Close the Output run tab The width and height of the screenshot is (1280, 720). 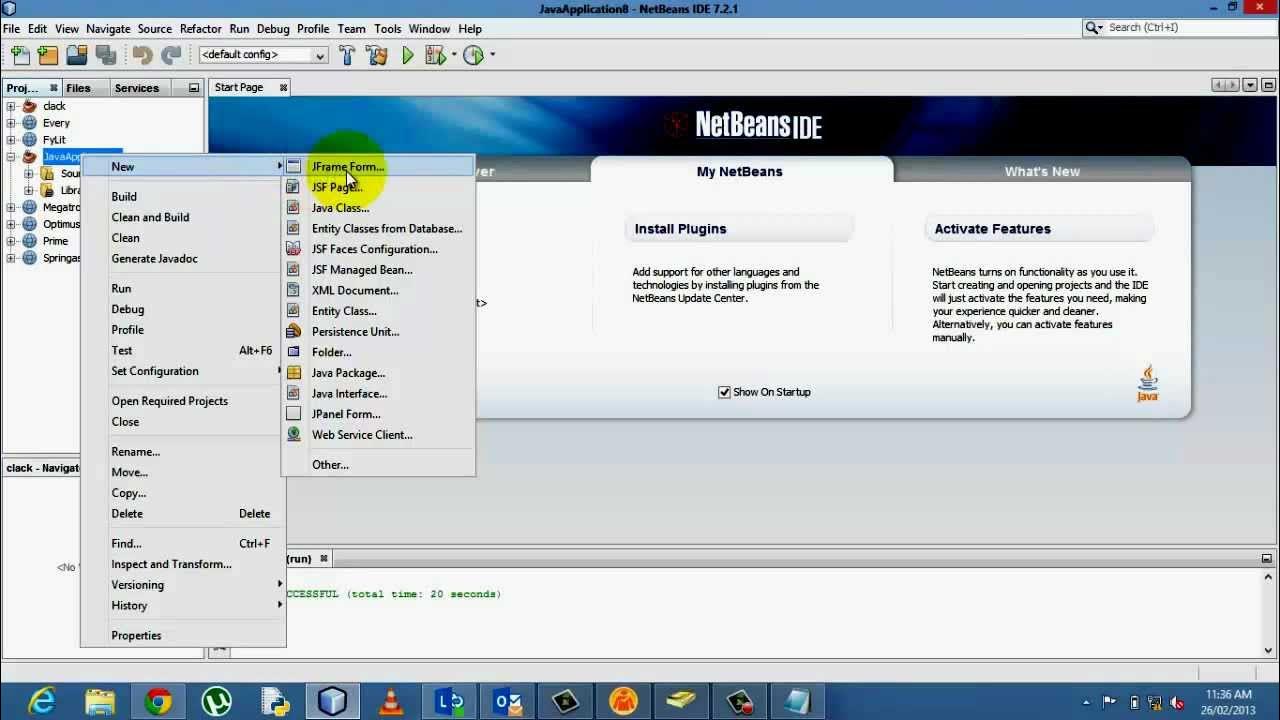coord(323,559)
